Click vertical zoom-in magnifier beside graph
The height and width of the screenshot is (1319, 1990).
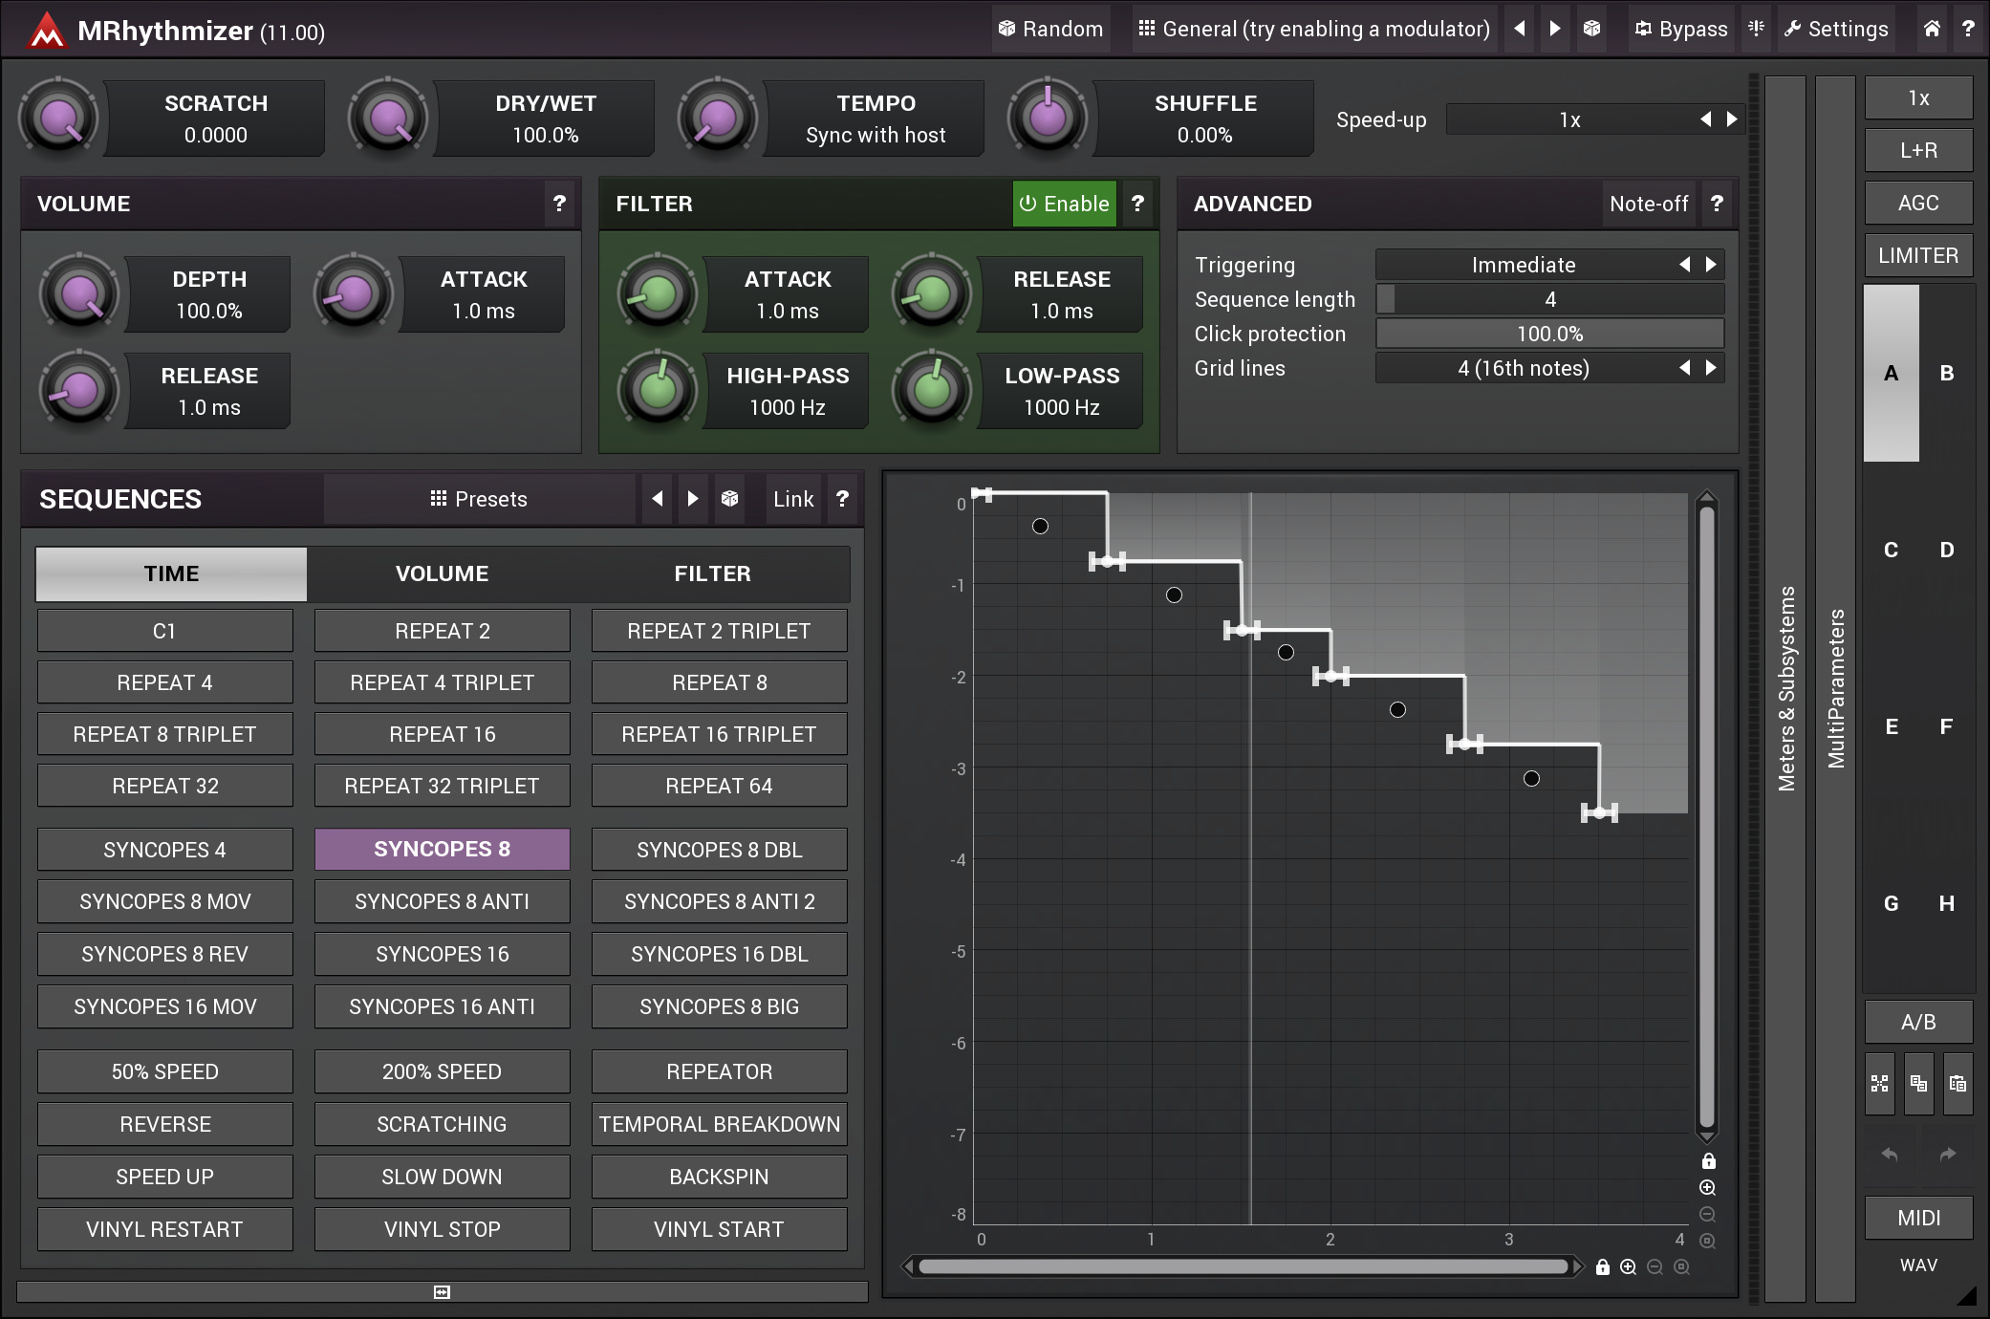click(1708, 1187)
